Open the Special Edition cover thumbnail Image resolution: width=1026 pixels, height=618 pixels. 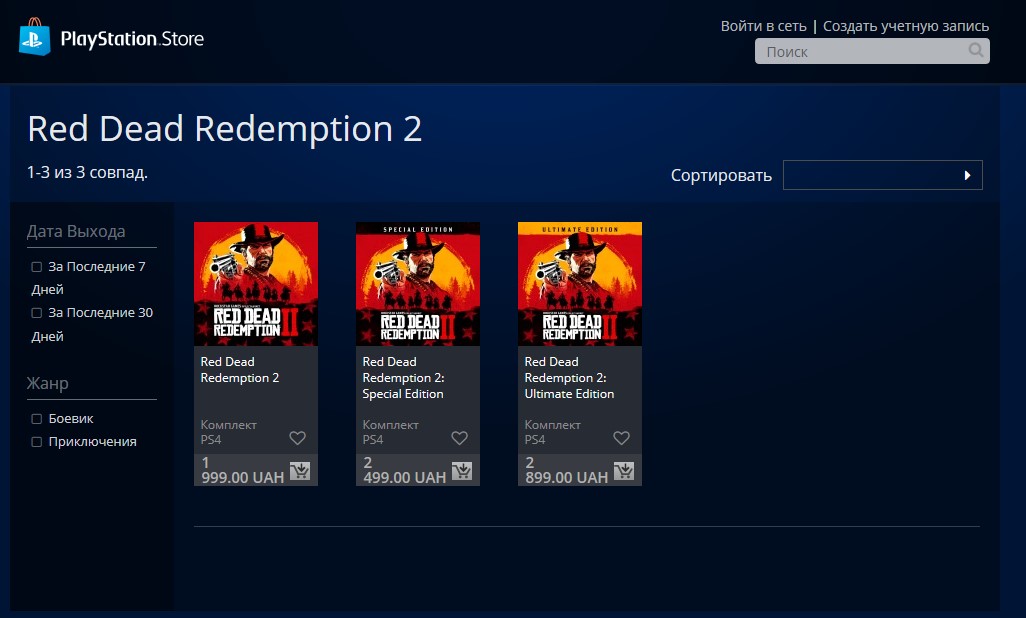417,283
